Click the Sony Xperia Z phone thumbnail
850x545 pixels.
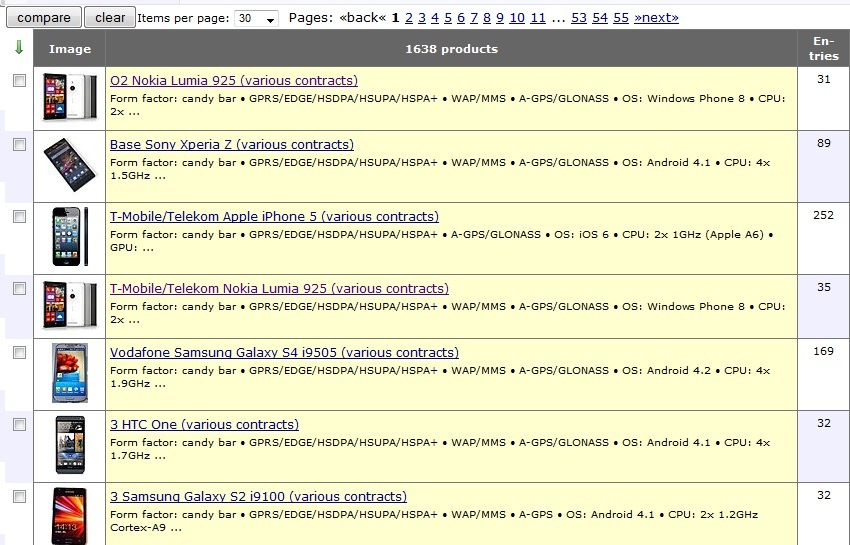(70, 166)
